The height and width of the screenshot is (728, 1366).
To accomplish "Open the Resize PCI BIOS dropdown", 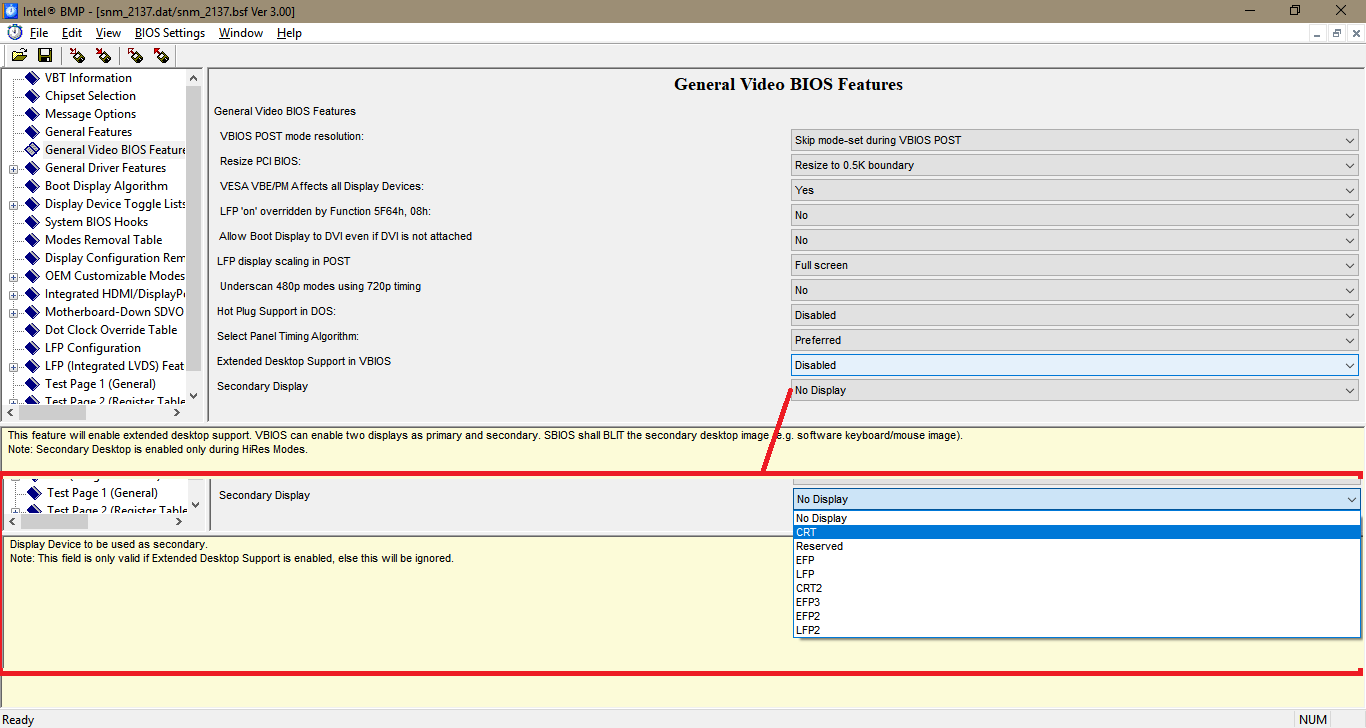I will click(x=1075, y=165).
